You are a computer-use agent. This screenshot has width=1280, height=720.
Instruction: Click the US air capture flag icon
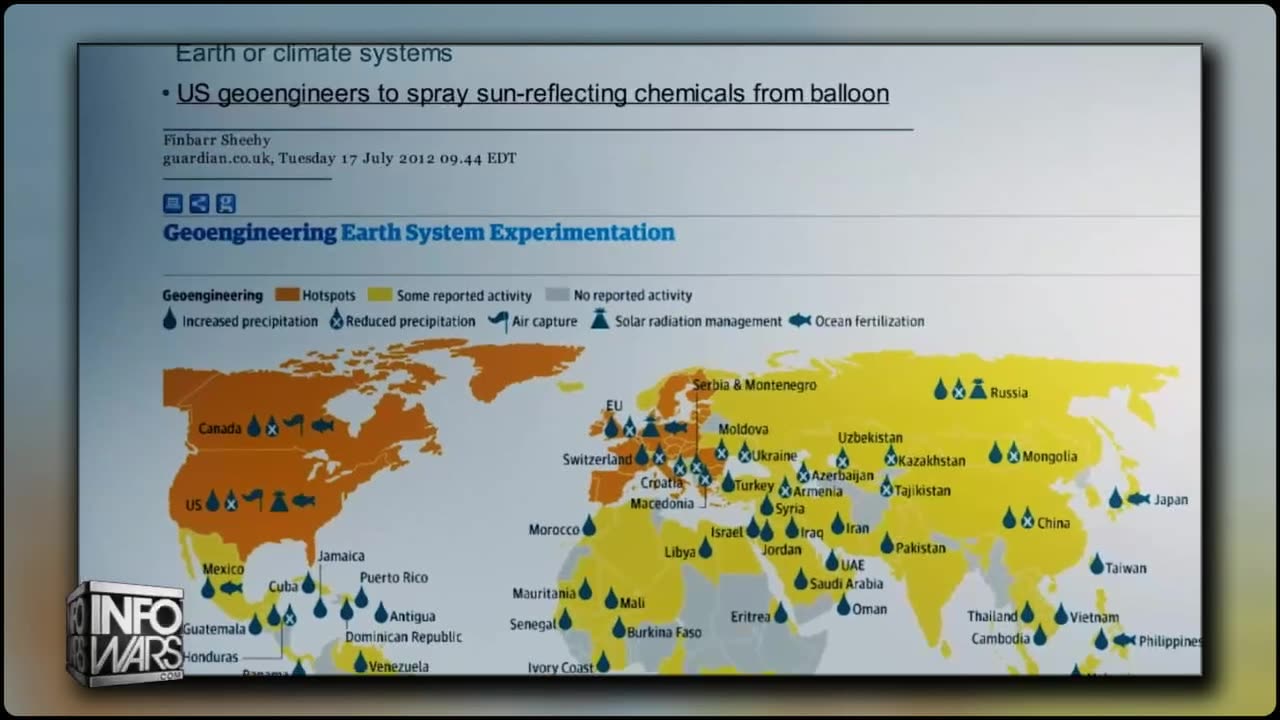254,499
